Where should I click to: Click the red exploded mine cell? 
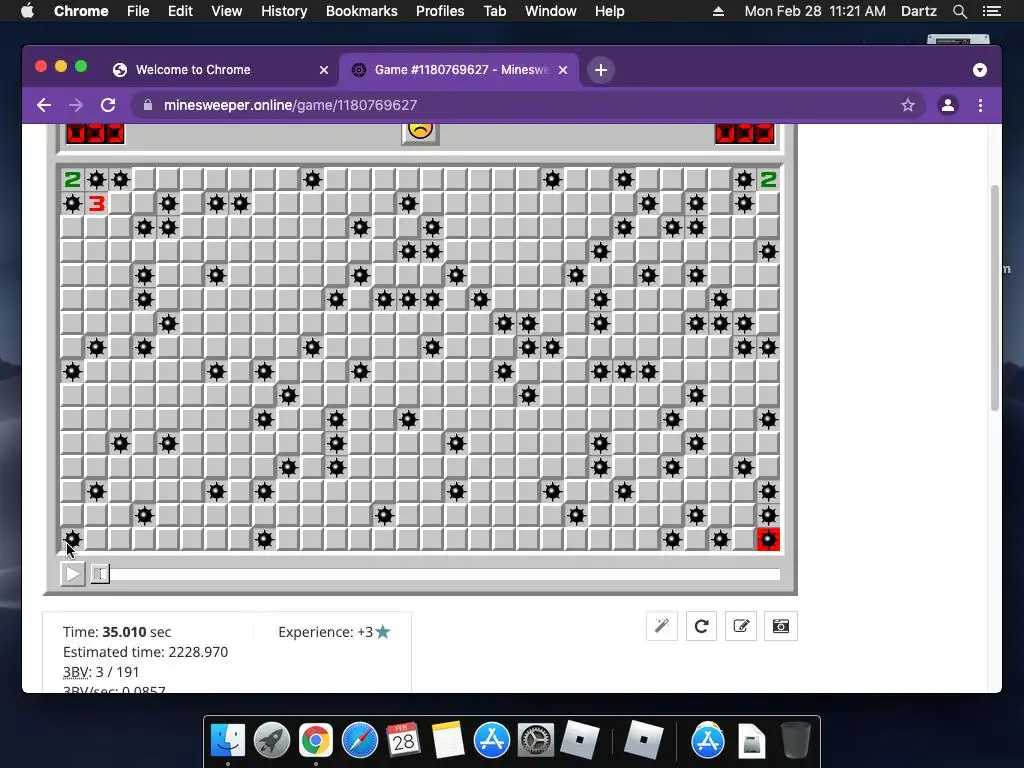pos(768,539)
